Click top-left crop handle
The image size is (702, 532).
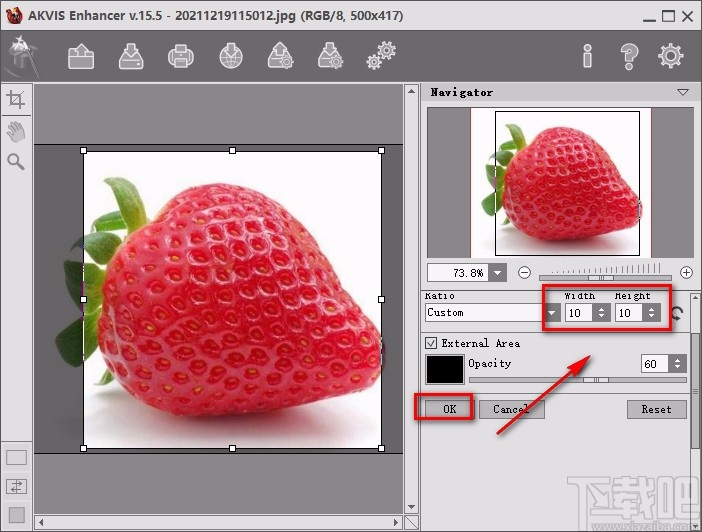click(x=83, y=150)
